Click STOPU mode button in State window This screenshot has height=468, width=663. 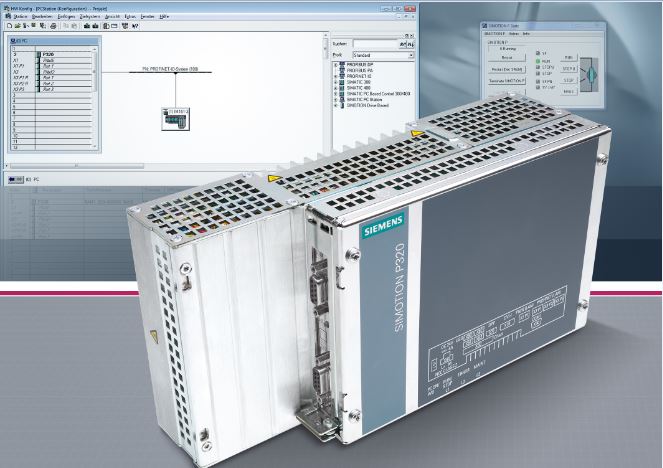tap(569, 68)
